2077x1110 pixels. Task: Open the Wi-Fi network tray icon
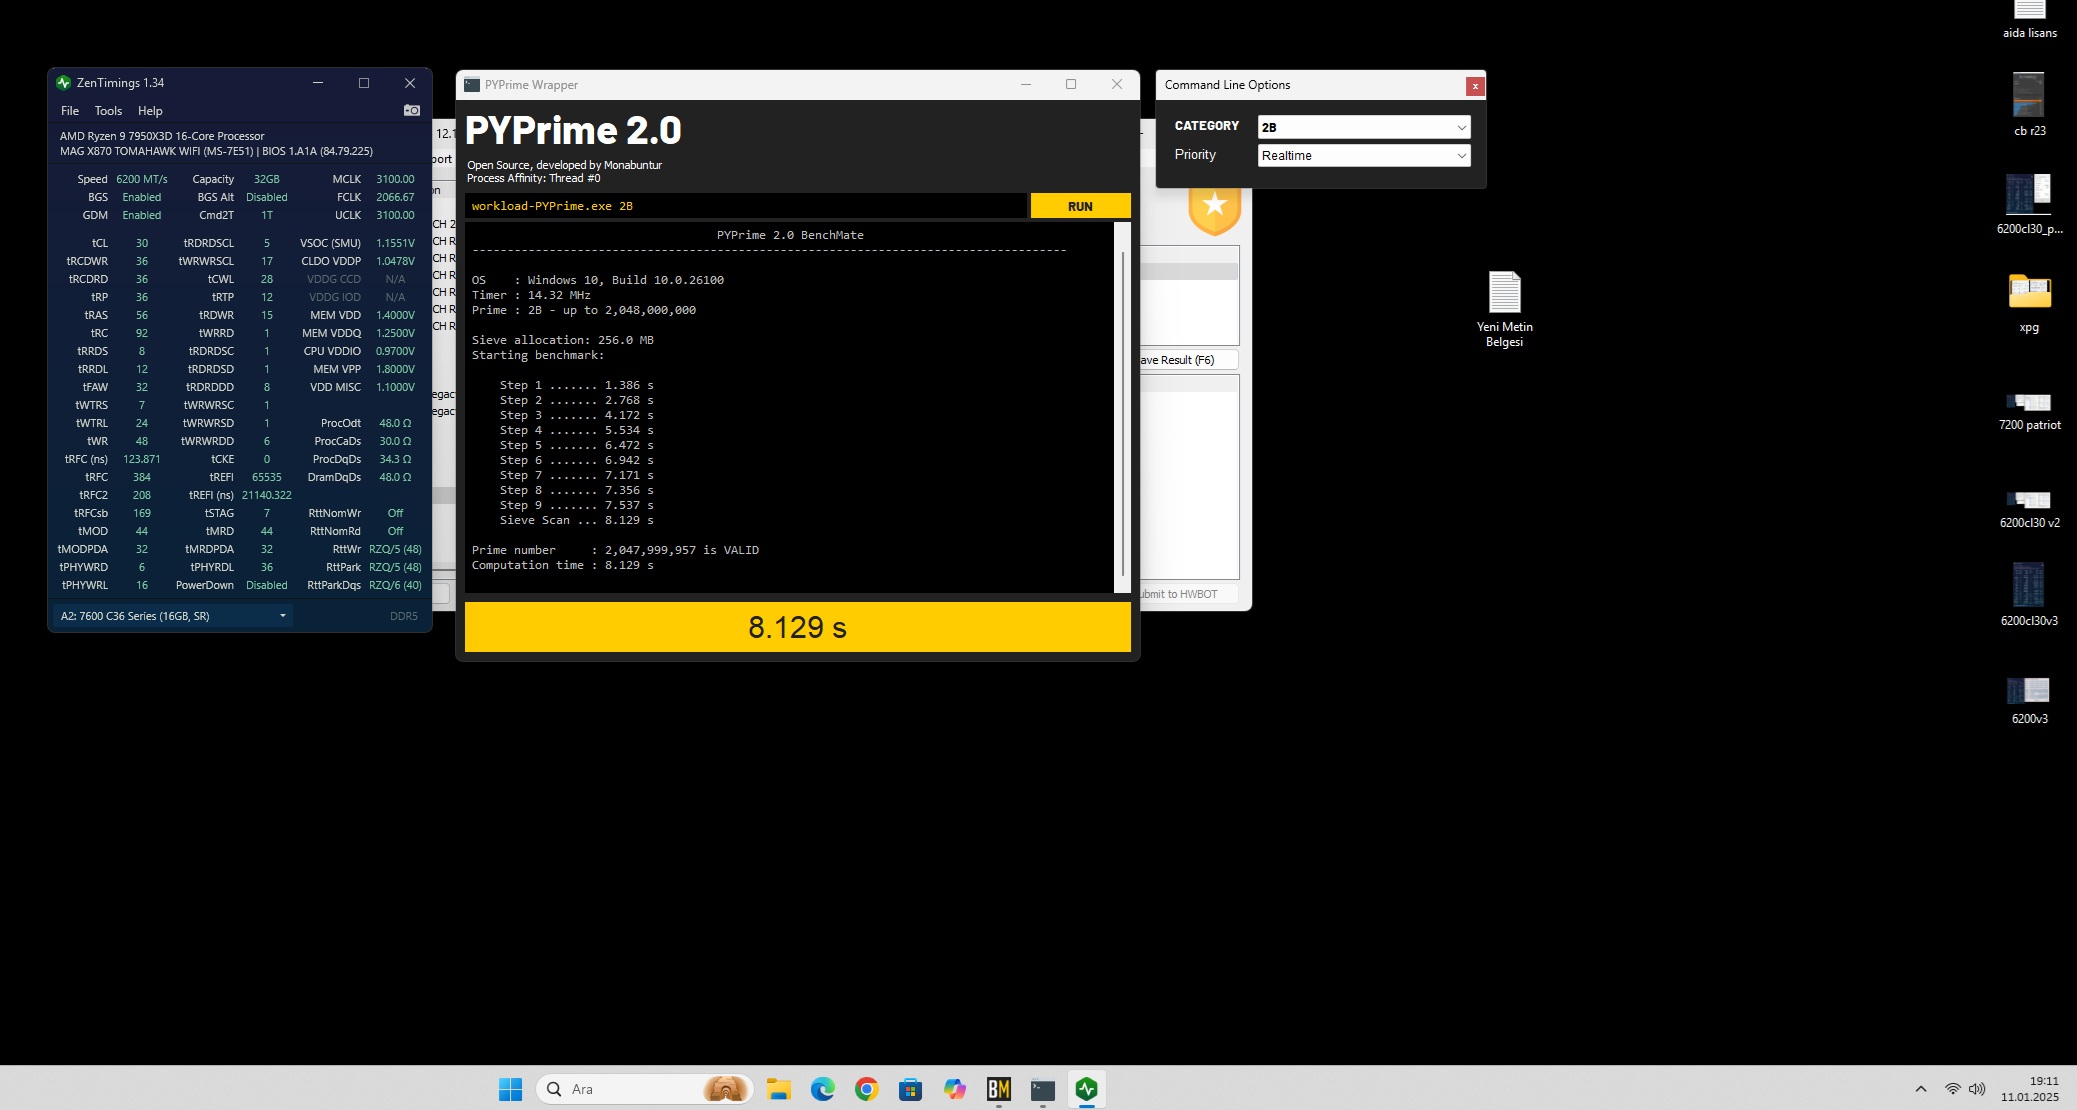(1952, 1089)
